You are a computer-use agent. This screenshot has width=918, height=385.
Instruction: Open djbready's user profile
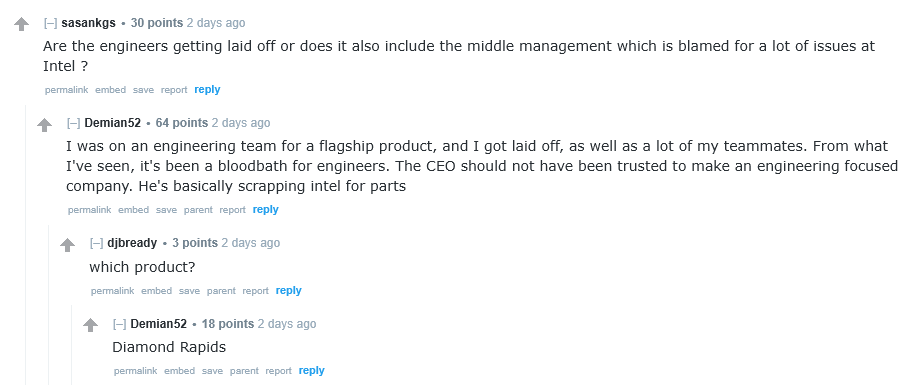[x=132, y=243]
